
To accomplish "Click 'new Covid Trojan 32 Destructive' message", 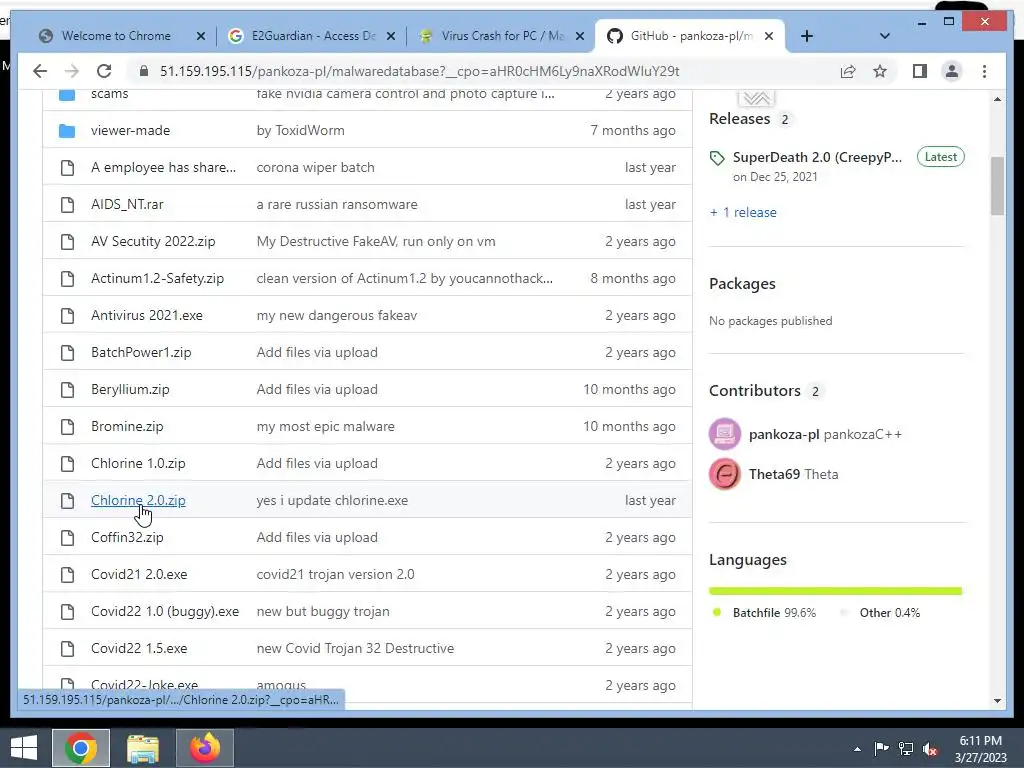I will (355, 648).
